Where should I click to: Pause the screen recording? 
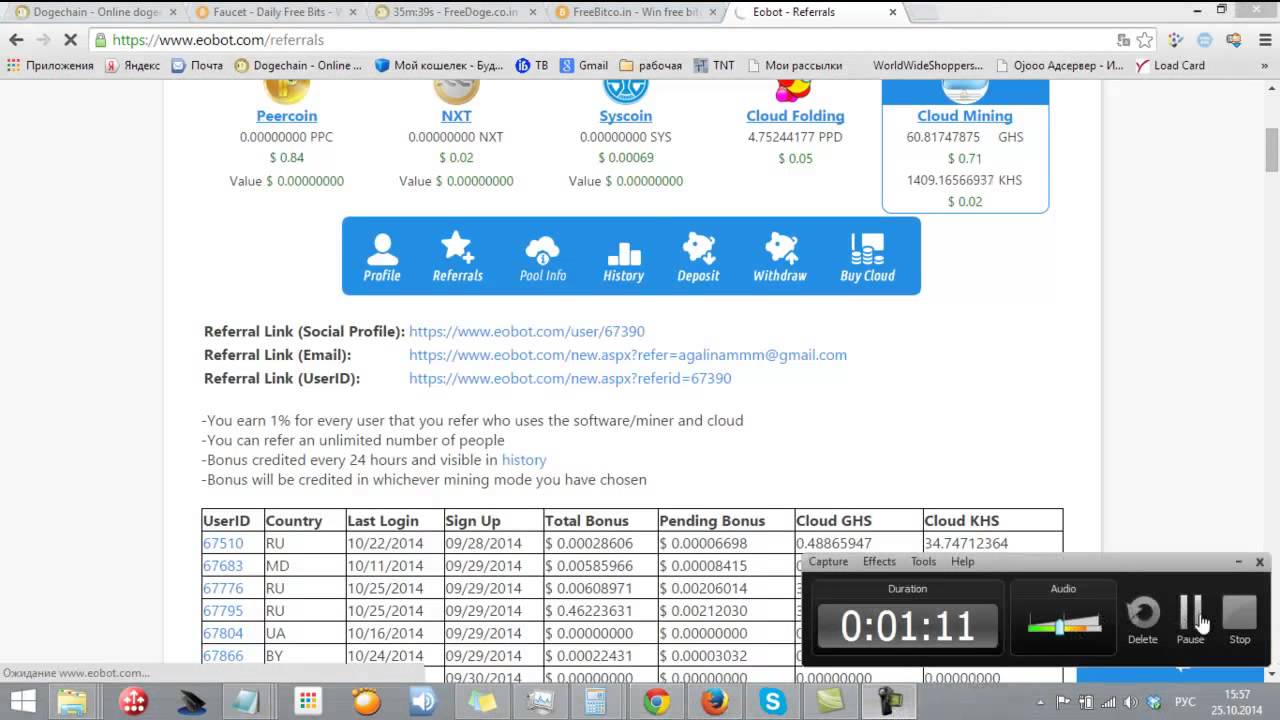pyautogui.click(x=1190, y=619)
